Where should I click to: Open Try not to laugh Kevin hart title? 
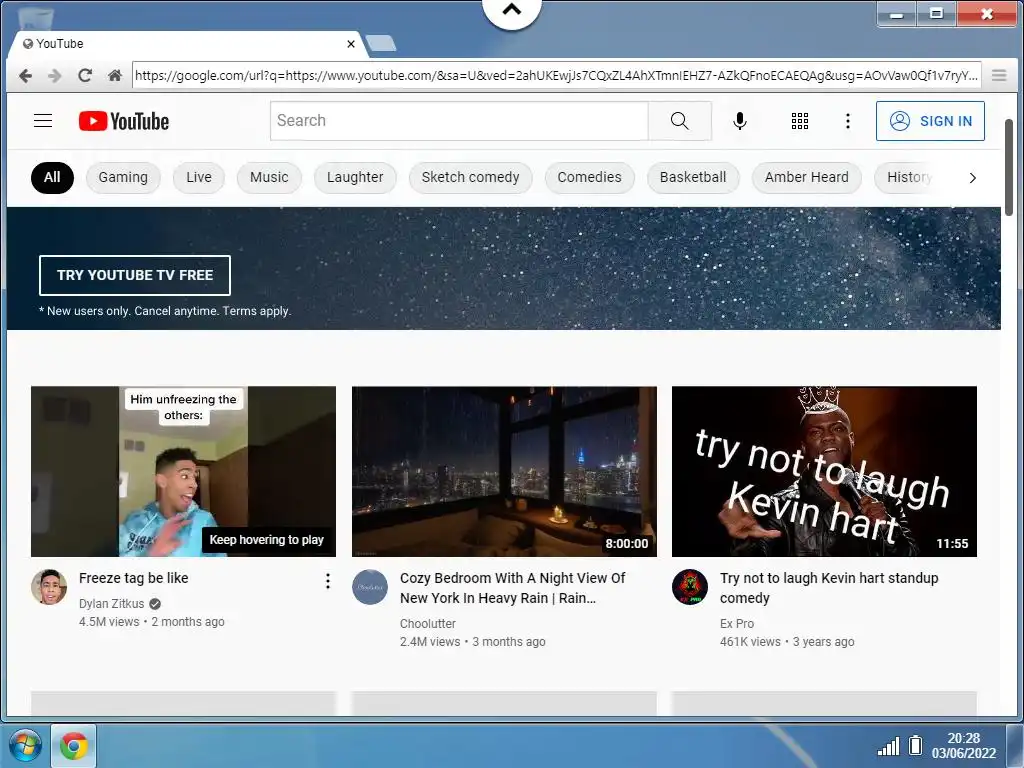click(x=829, y=588)
